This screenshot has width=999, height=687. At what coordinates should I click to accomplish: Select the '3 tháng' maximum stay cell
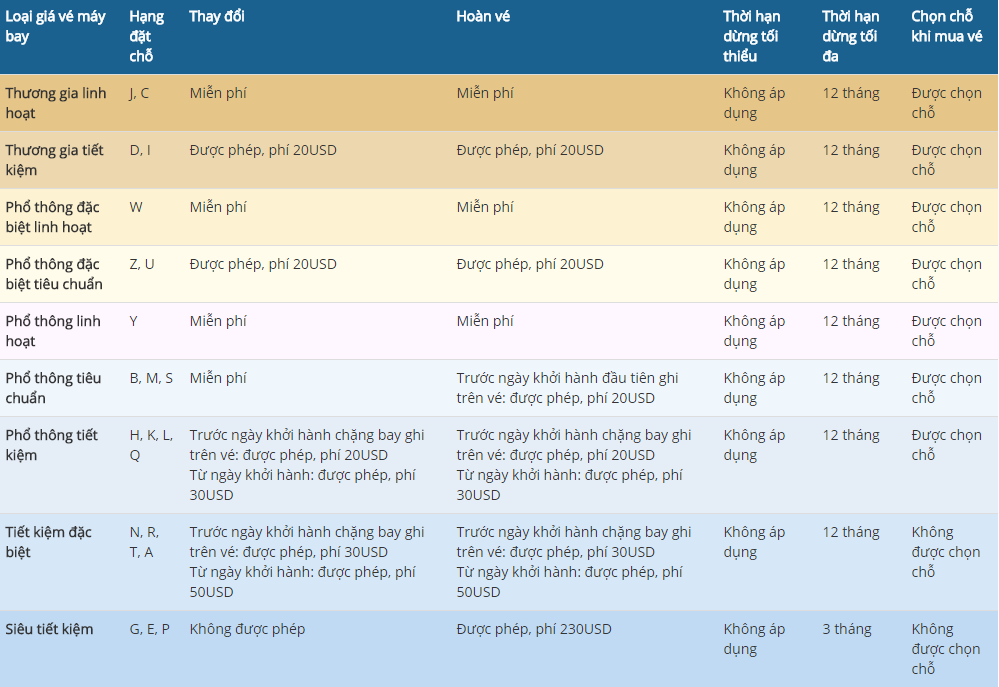click(846, 629)
